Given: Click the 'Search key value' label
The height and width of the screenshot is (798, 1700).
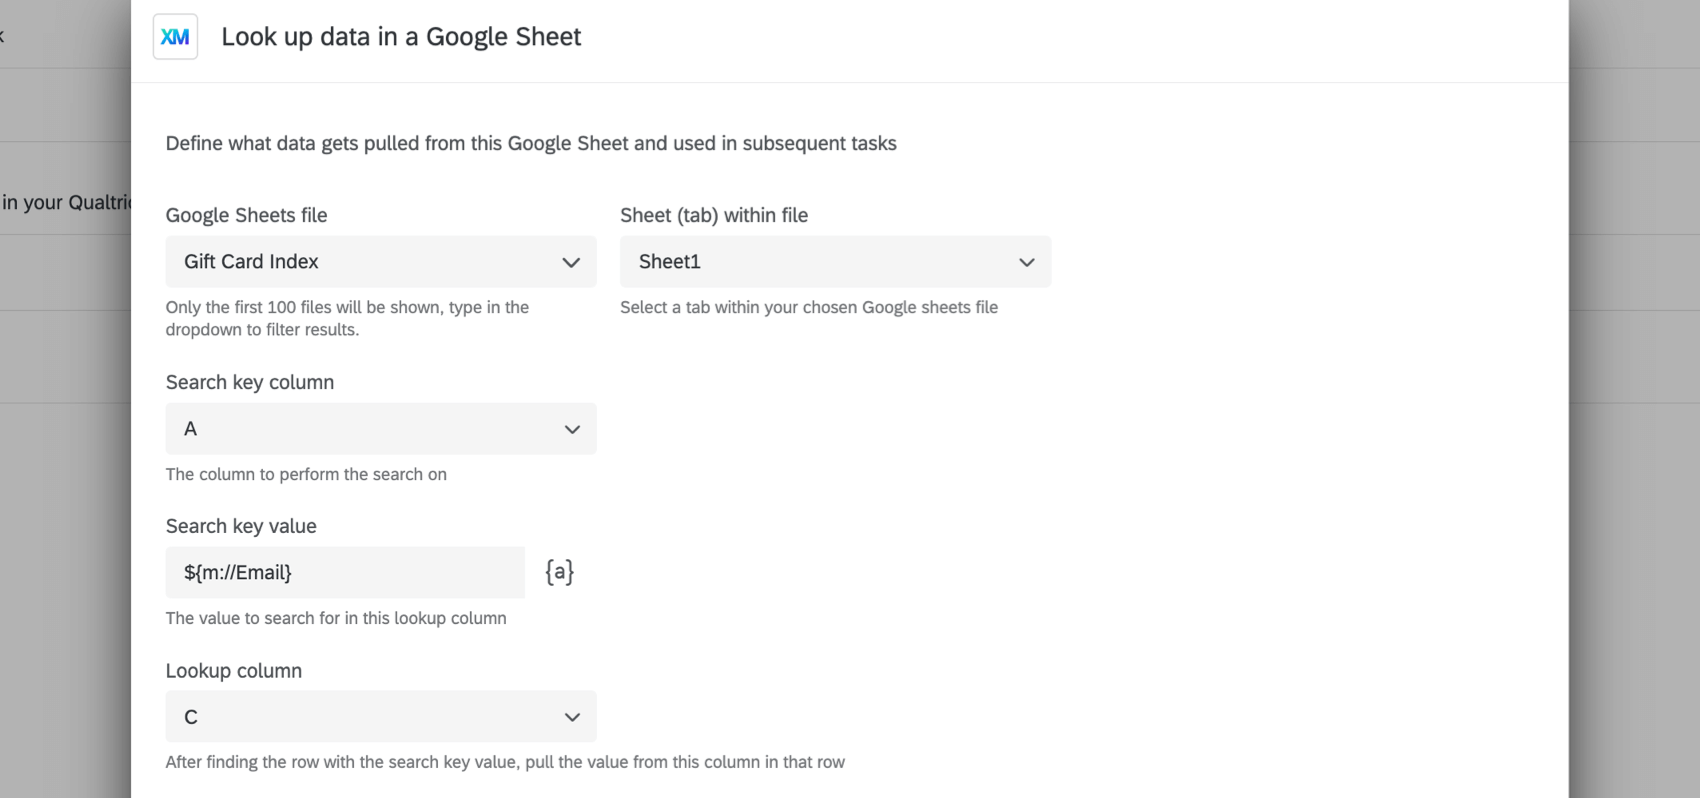Looking at the screenshot, I should [x=241, y=526].
